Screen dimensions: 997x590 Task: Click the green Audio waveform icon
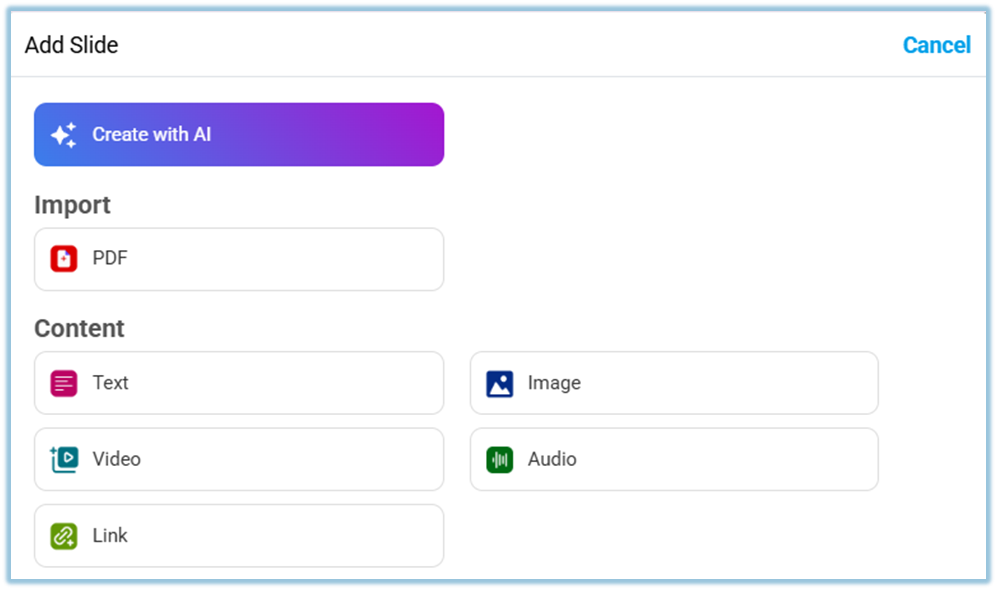coord(499,460)
